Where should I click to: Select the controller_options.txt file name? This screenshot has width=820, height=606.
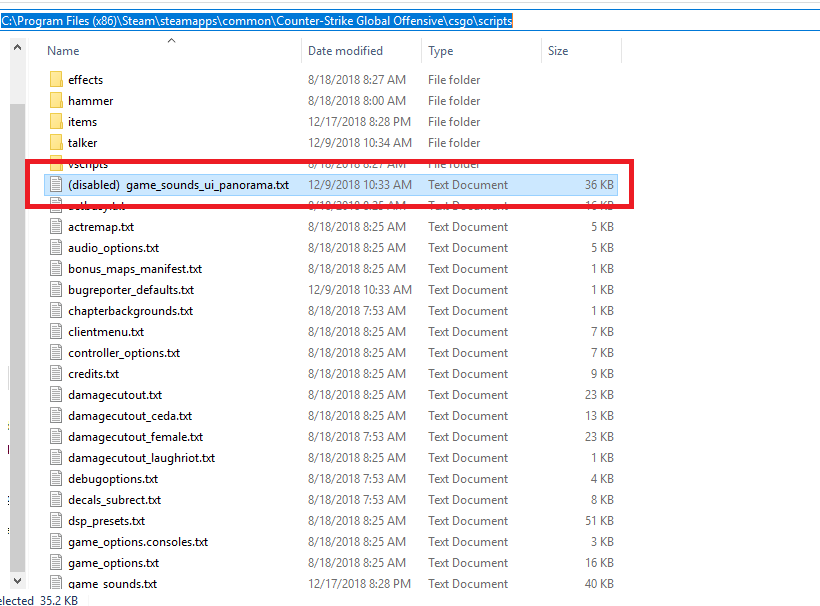124,353
